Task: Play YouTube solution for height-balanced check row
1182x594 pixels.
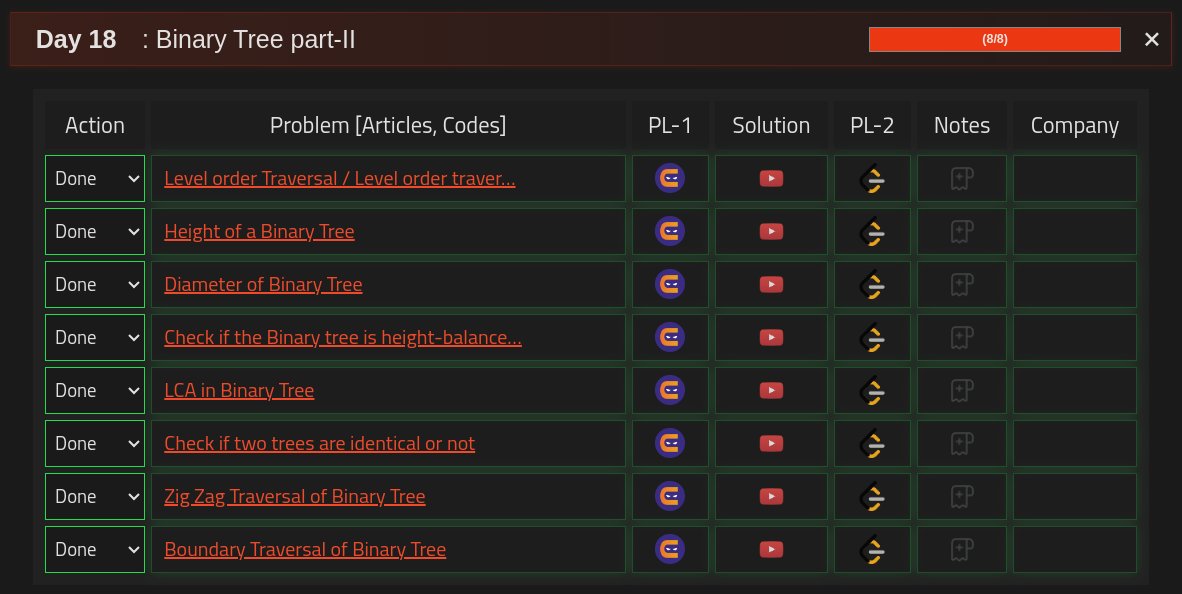Action: coord(771,338)
